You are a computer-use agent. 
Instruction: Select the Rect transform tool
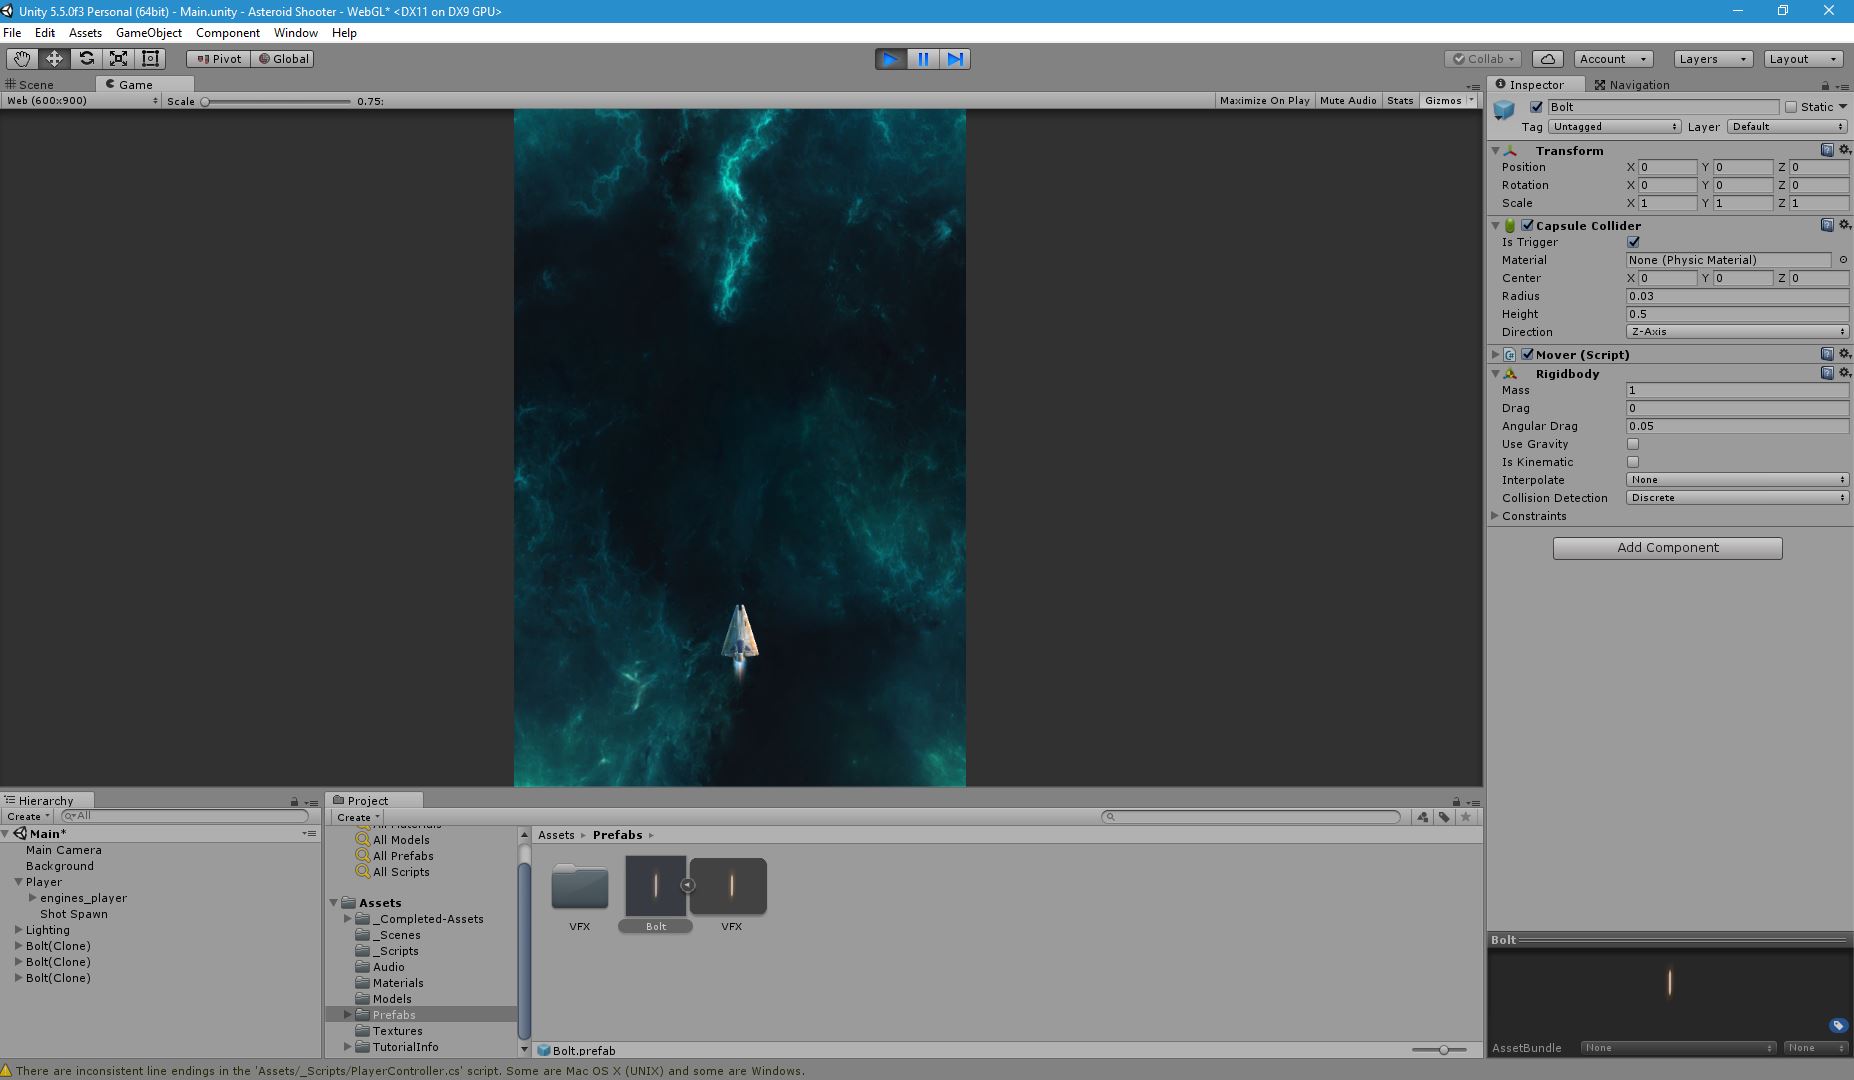(x=150, y=59)
